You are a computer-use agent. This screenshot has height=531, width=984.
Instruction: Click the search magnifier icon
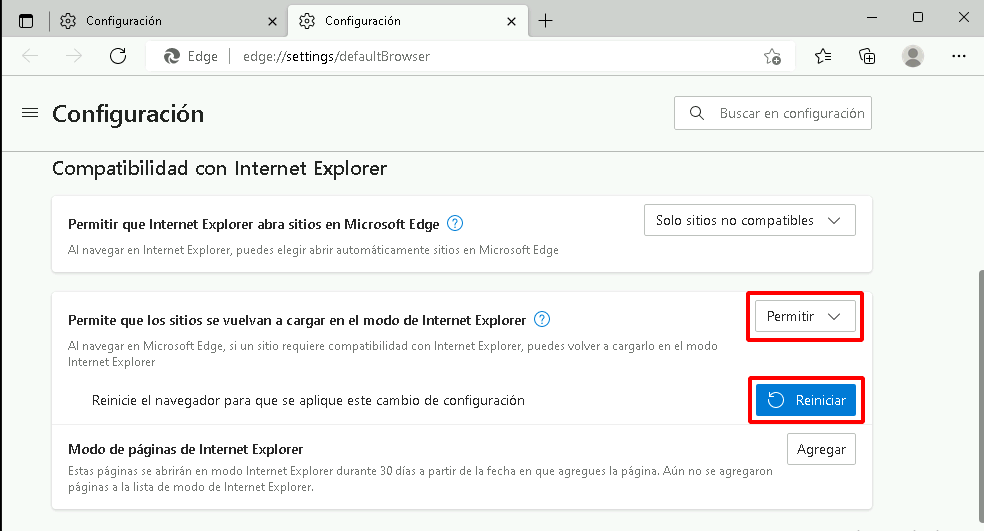697,113
